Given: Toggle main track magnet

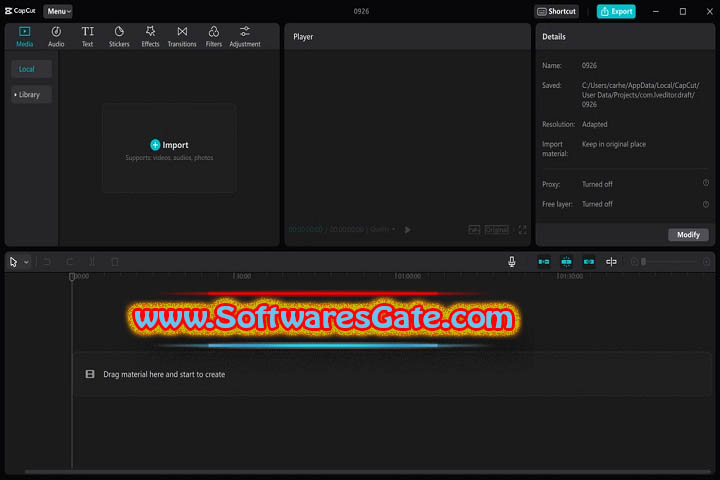Looking at the screenshot, I should (544, 262).
